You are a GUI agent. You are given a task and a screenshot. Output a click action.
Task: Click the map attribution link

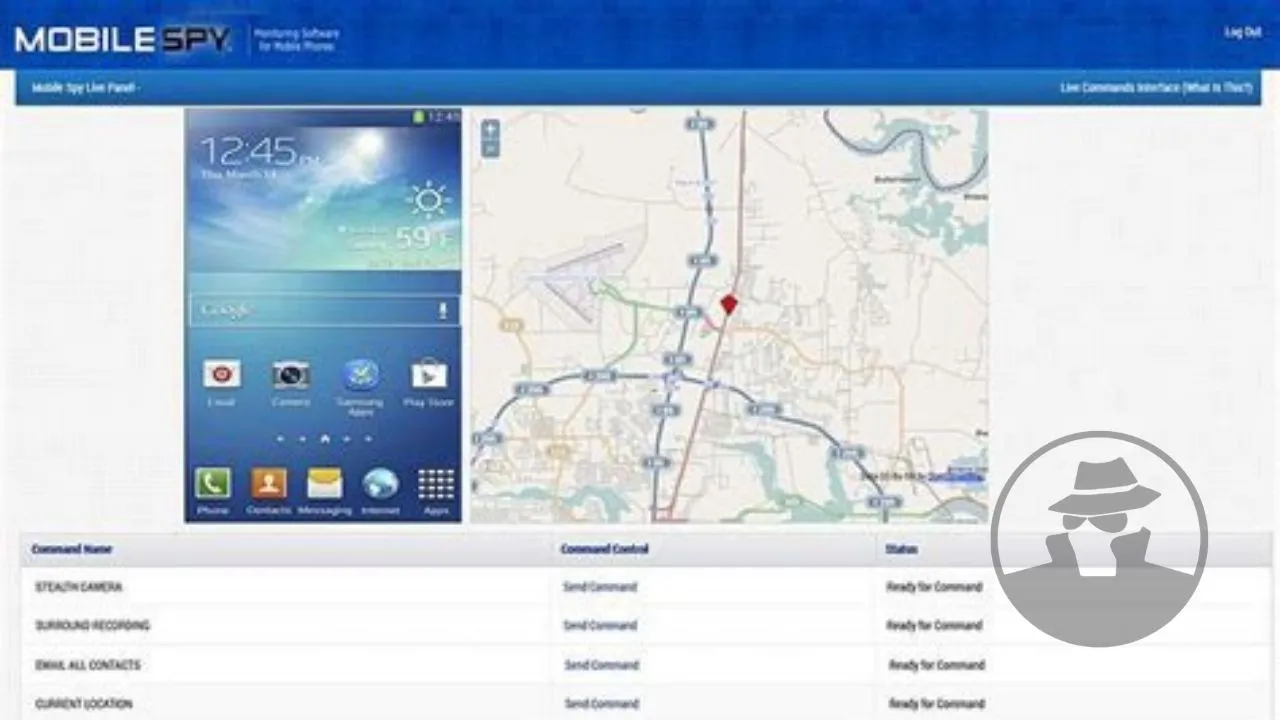point(955,477)
